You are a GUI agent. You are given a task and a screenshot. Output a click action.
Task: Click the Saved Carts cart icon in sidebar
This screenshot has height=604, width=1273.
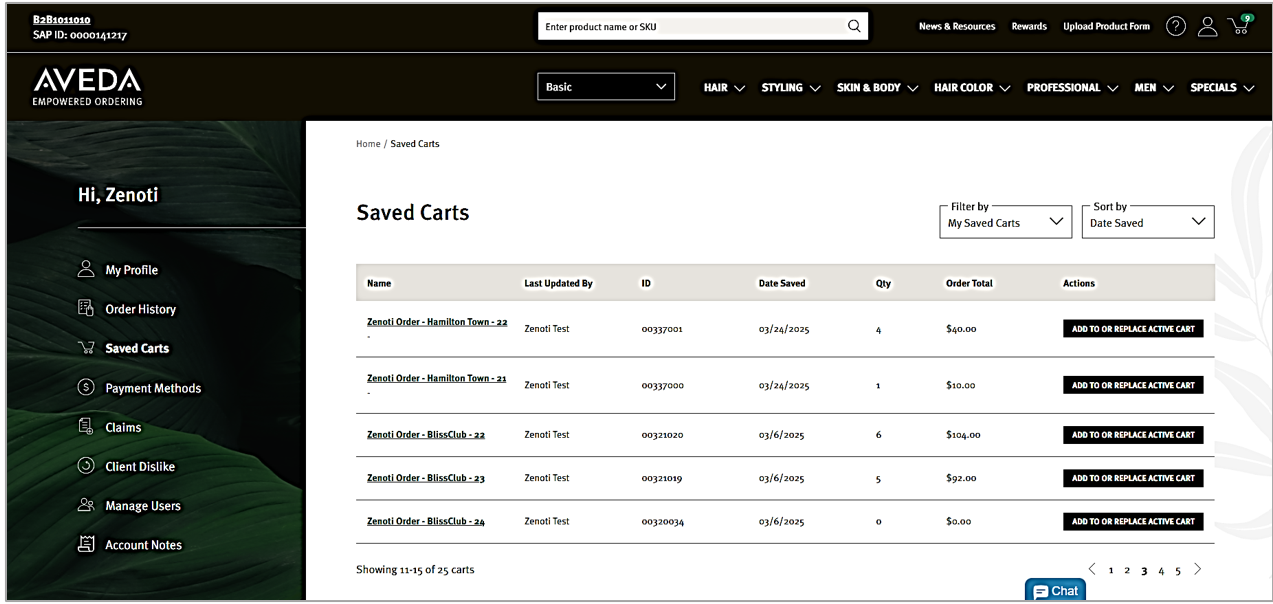pos(86,348)
